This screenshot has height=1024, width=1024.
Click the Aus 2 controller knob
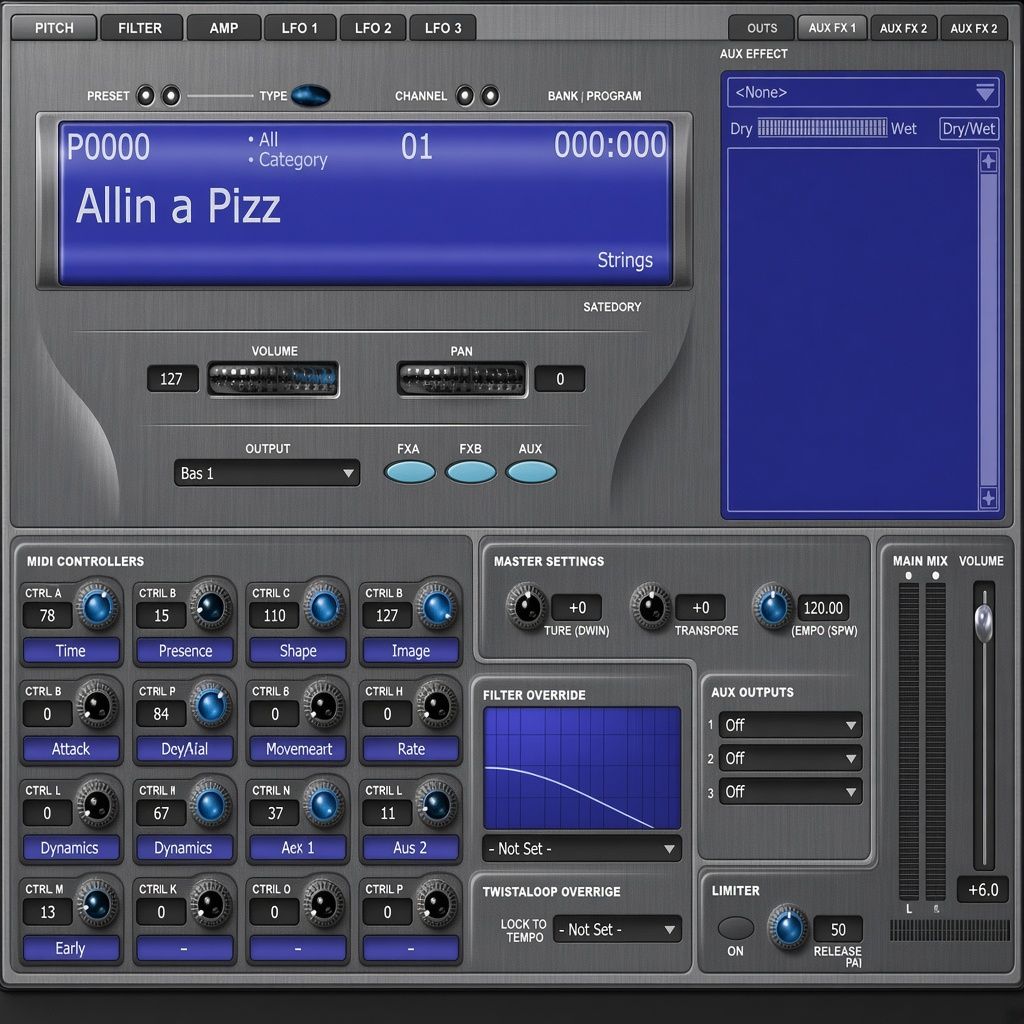(436, 805)
